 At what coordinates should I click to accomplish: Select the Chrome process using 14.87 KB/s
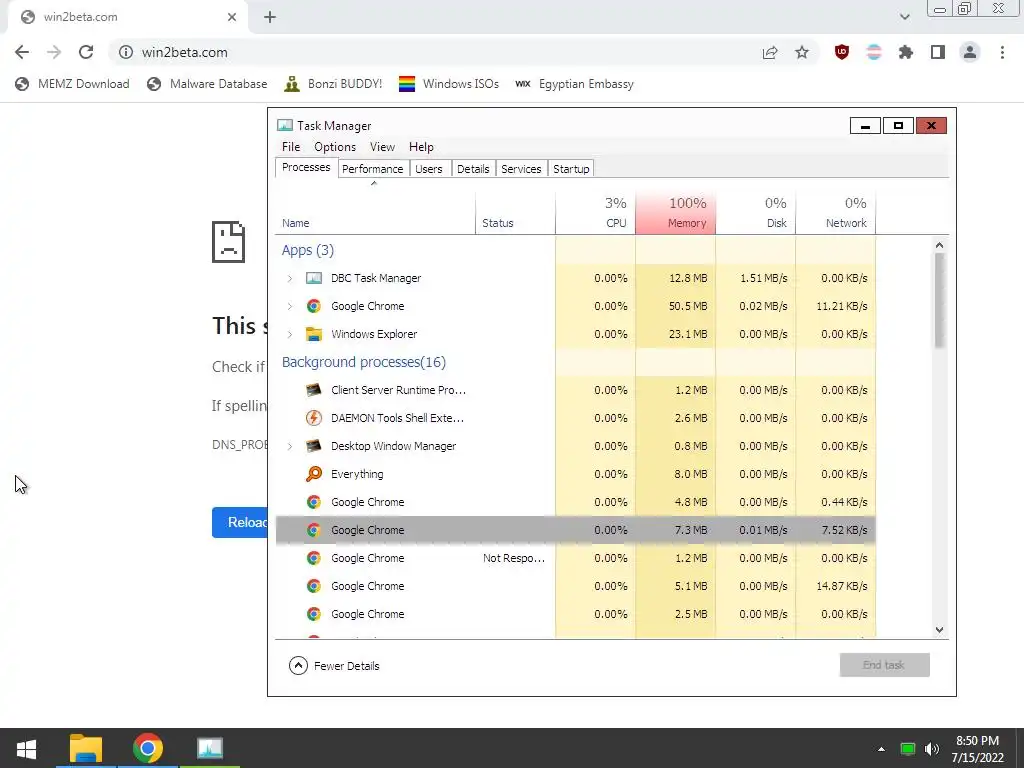point(575,586)
